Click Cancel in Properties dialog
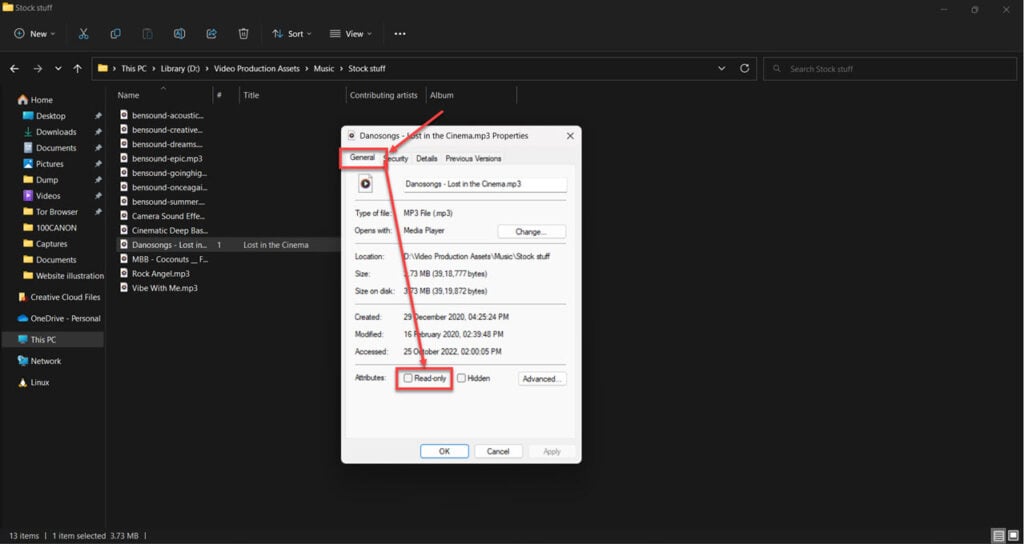 coord(498,451)
